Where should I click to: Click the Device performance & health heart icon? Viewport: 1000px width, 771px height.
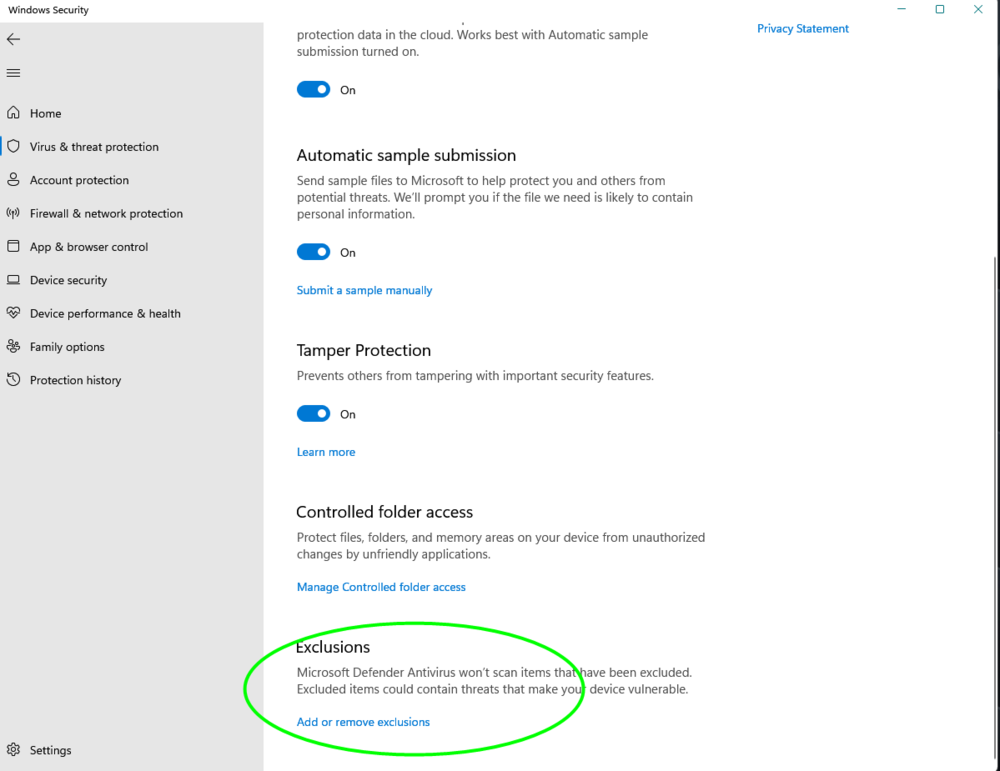13,313
